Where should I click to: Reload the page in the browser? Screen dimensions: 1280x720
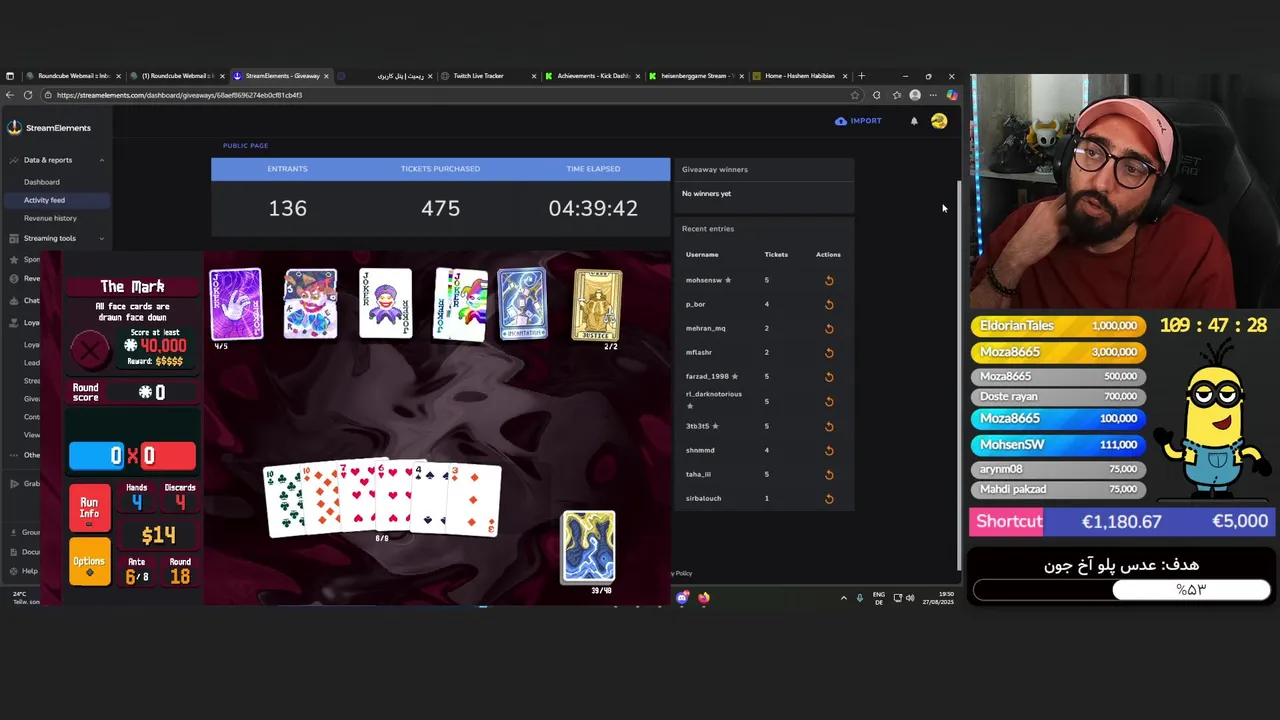tap(28, 95)
